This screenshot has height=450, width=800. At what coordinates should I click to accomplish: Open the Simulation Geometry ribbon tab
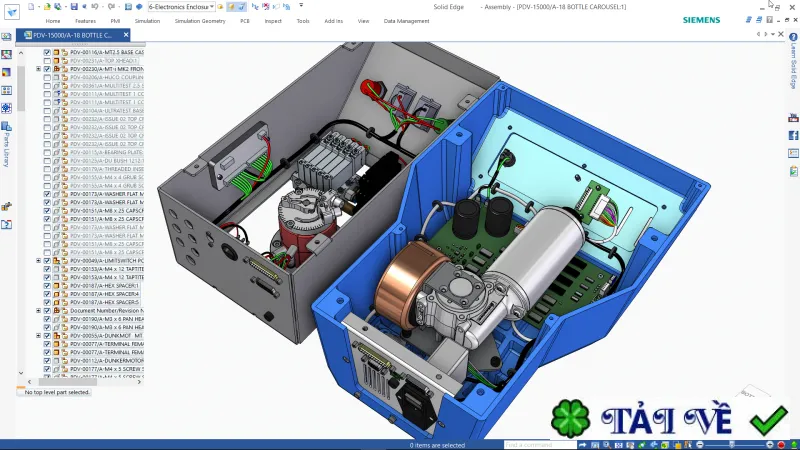point(200,21)
